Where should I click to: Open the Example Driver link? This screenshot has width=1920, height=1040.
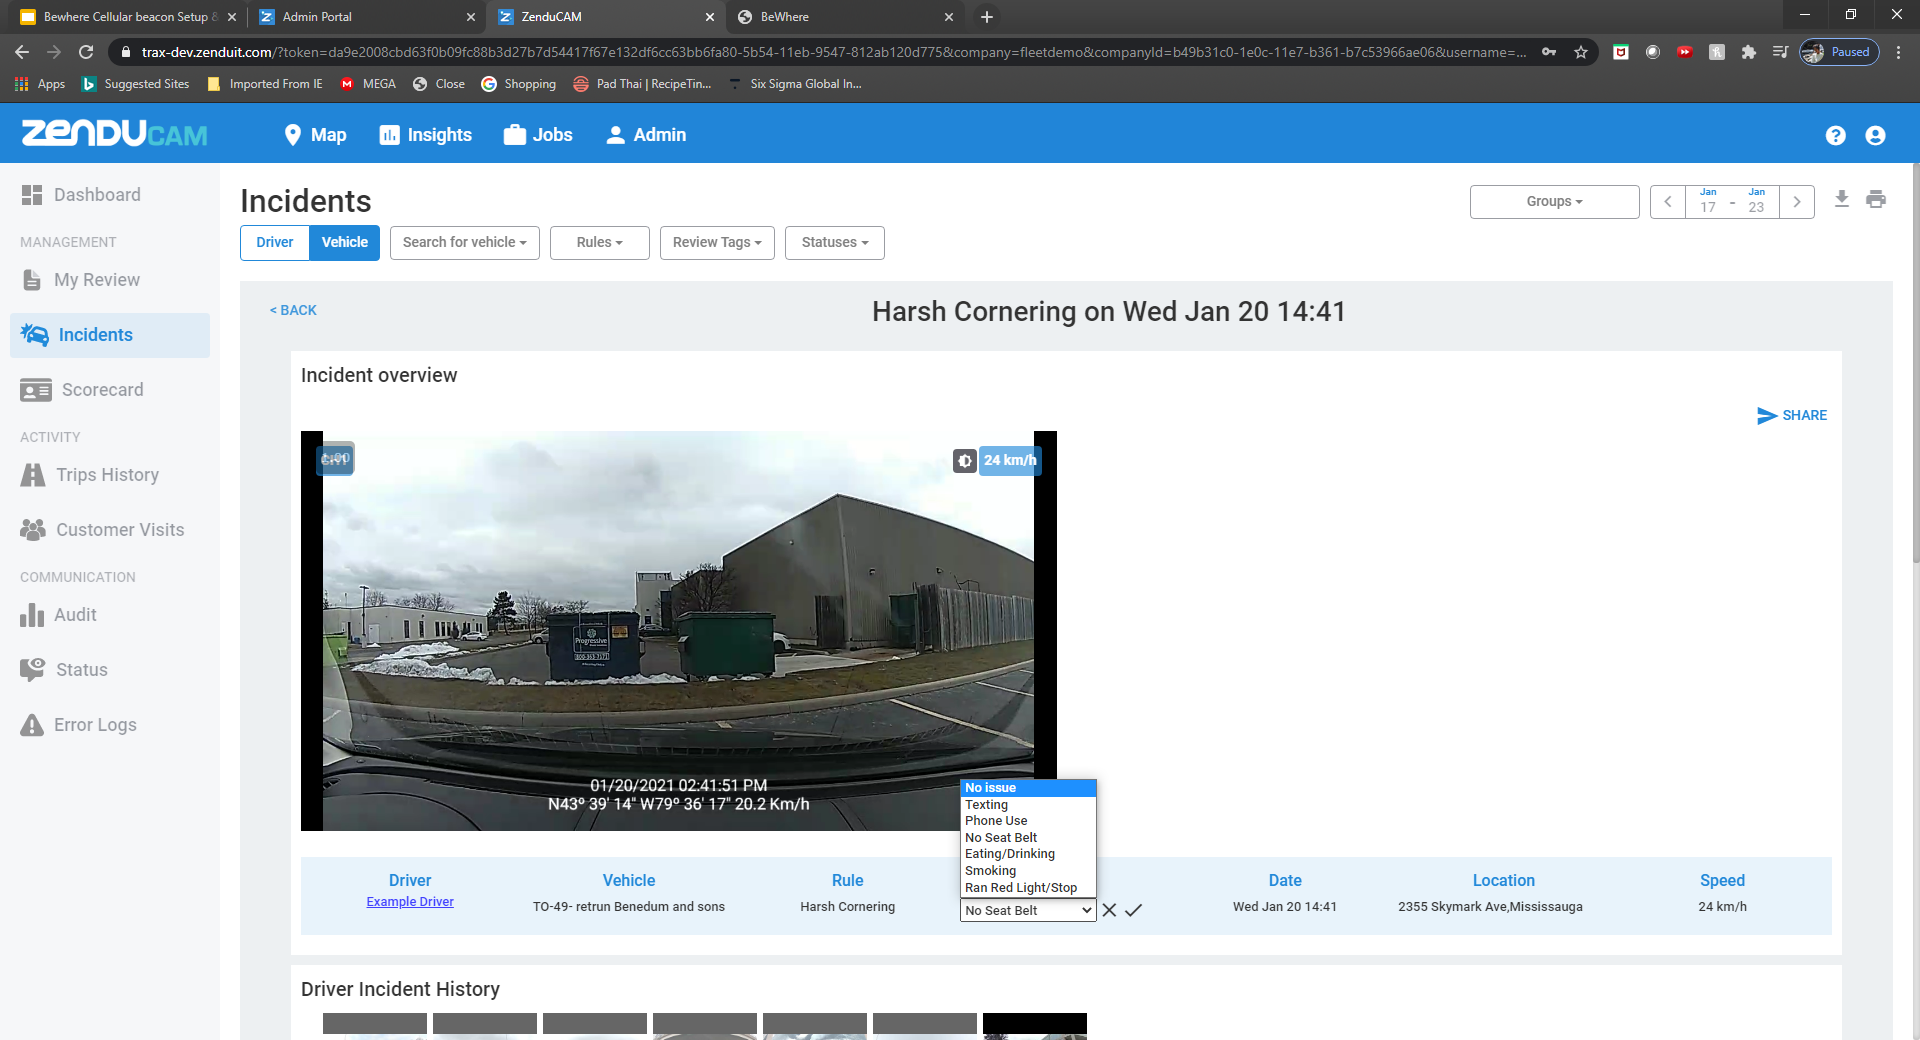point(410,902)
